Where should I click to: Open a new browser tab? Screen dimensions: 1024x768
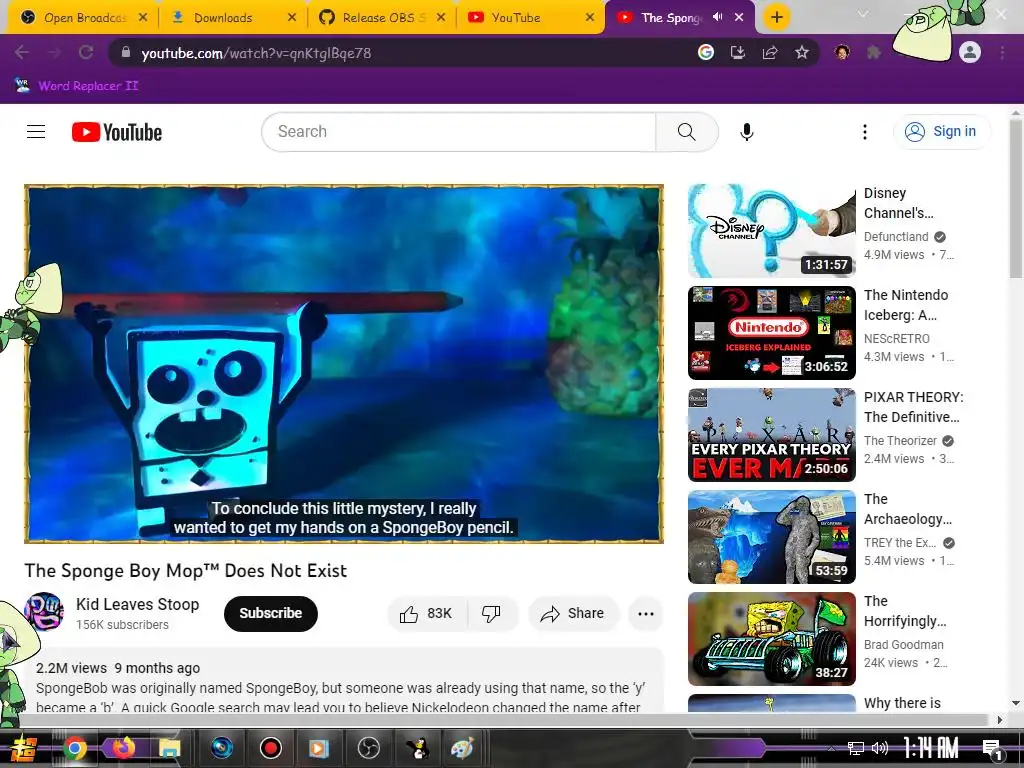776,17
